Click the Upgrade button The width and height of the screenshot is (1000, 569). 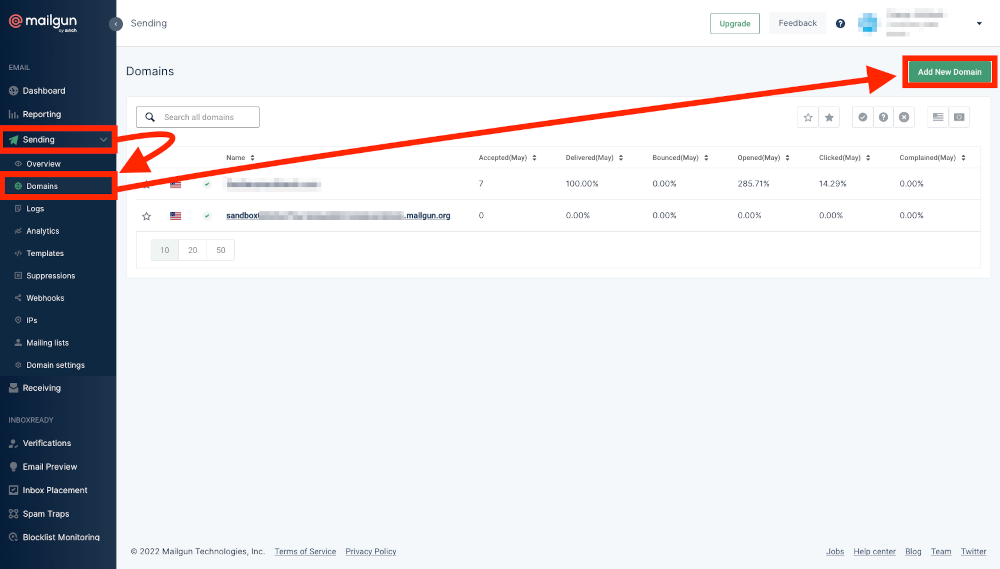pos(735,24)
